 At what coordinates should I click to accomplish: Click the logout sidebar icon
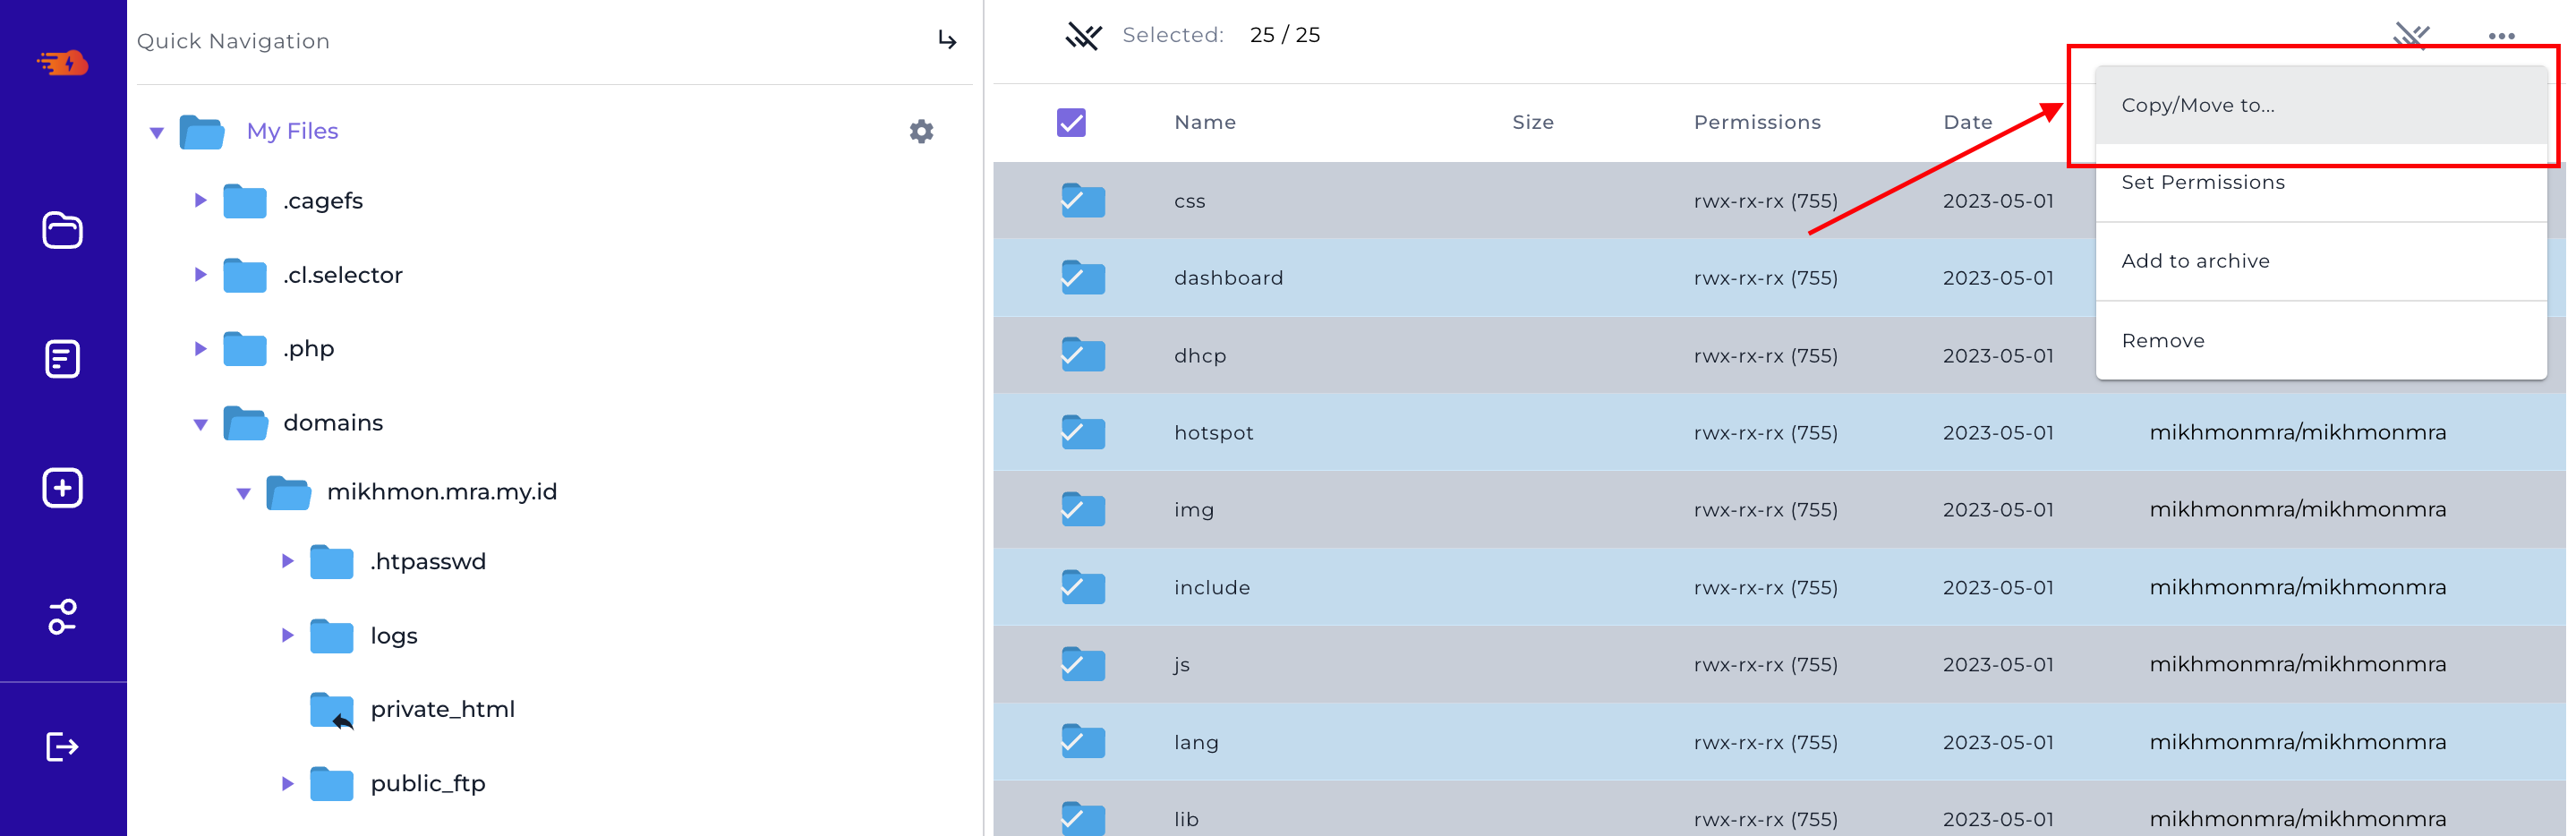tap(63, 747)
